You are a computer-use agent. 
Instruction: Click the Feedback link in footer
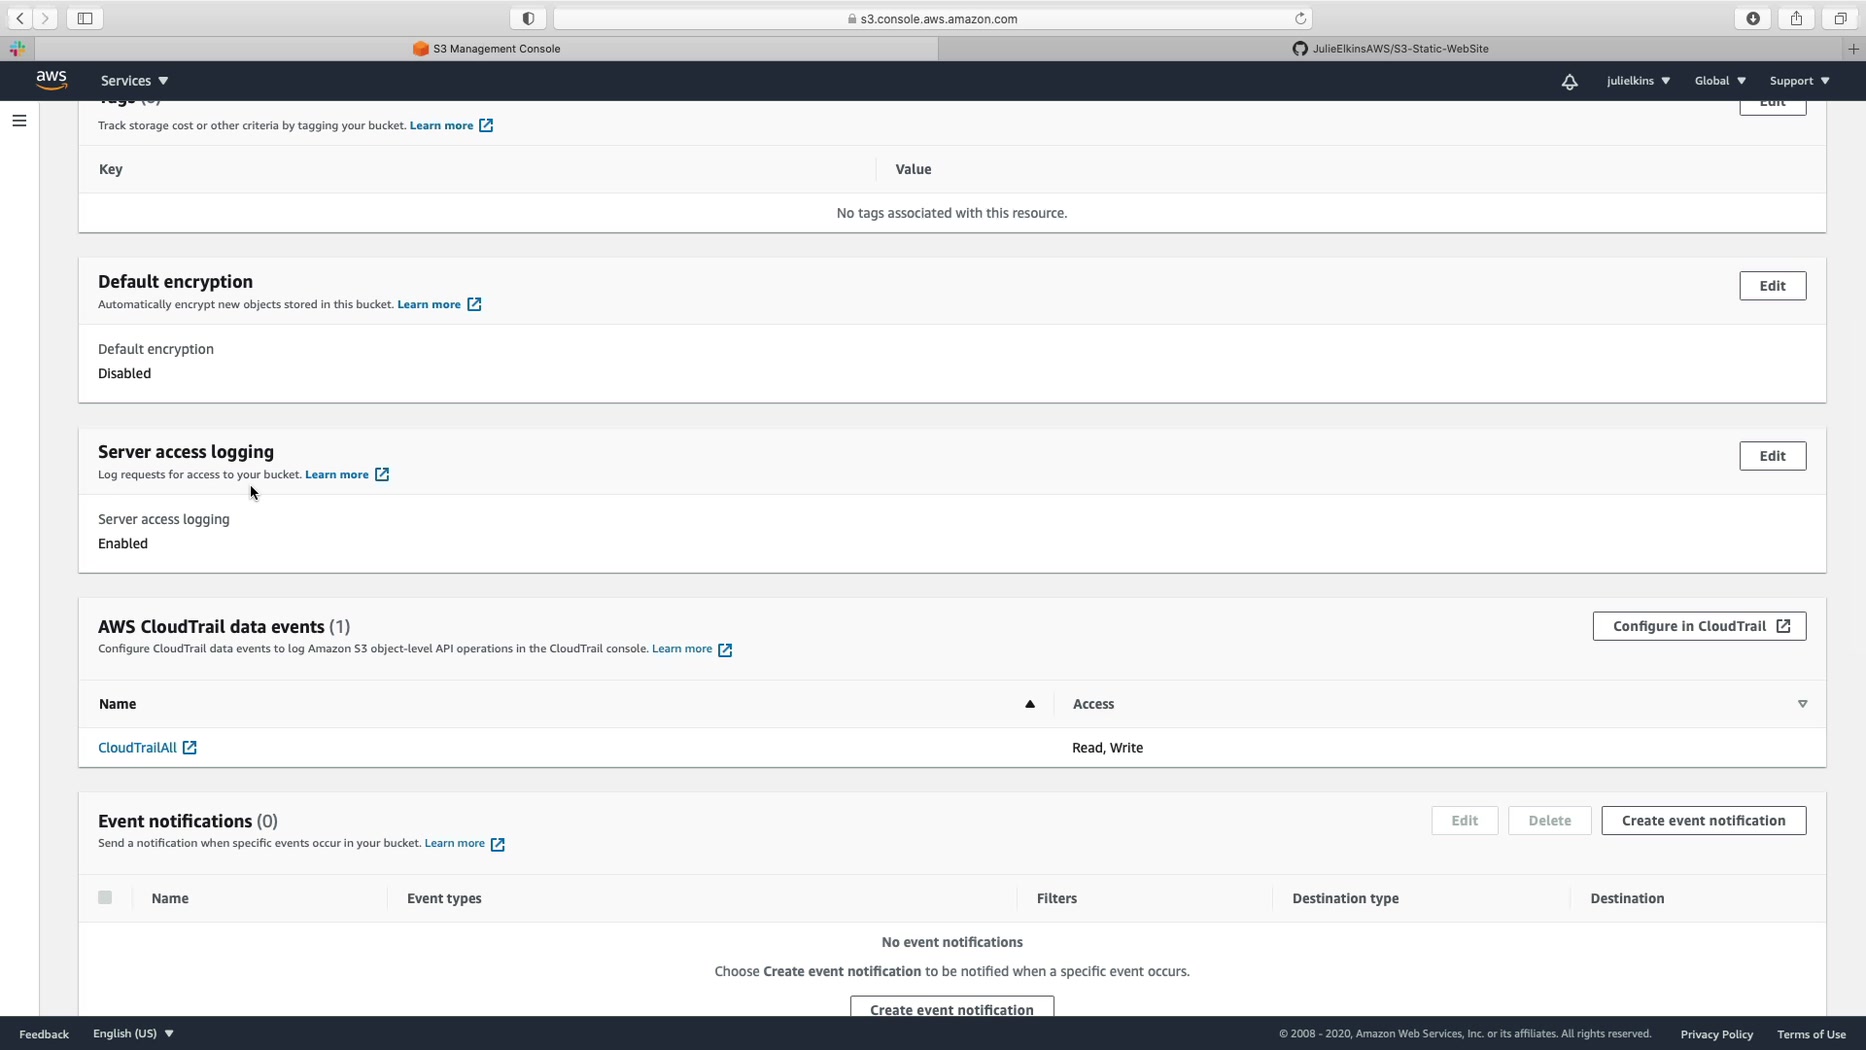(x=44, y=1034)
